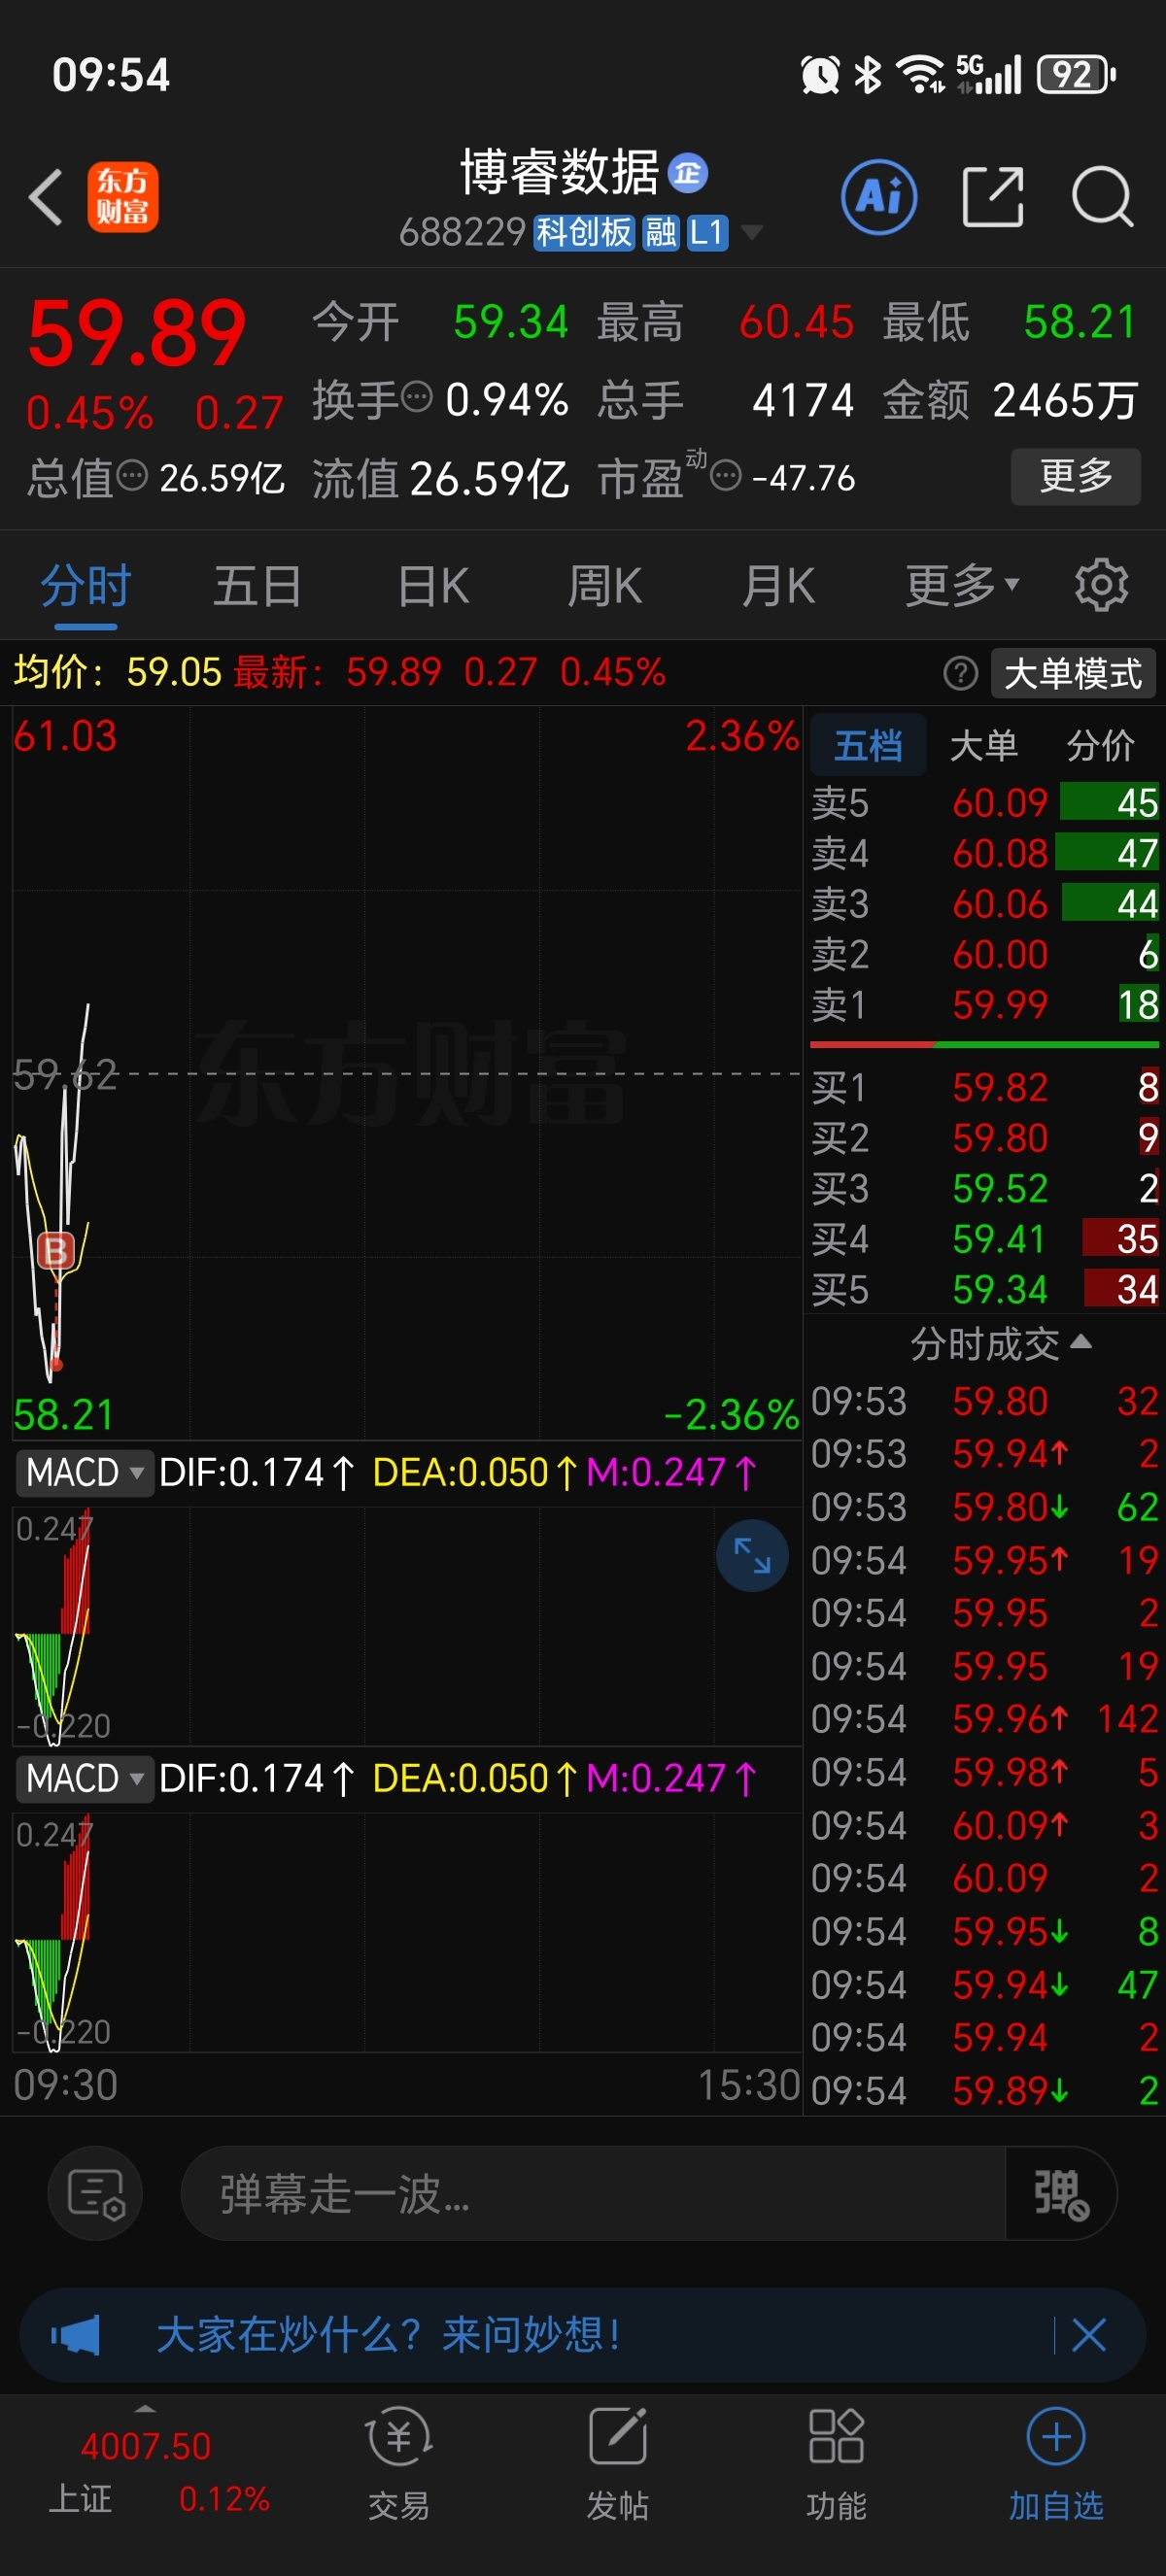Tap the buy-sell ratio bar

click(x=984, y=1044)
